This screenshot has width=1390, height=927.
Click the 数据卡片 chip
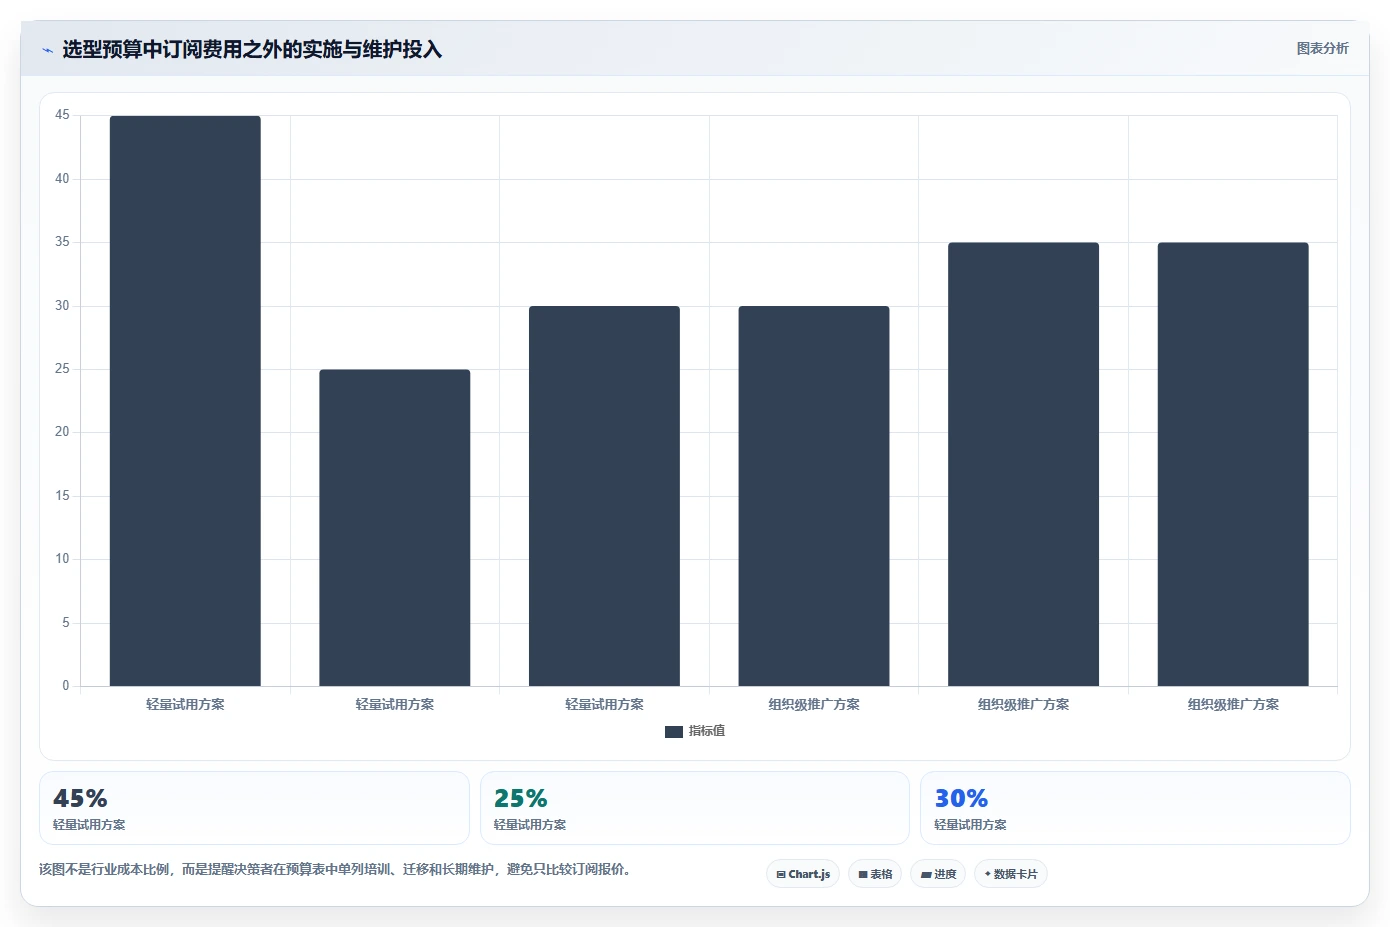tap(1011, 874)
